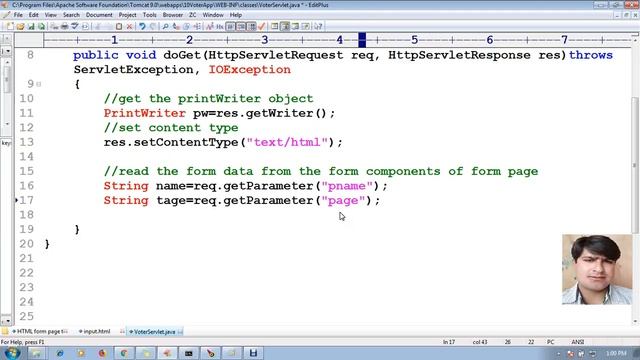Click the presenter webcam thumbnail

click(x=597, y=269)
